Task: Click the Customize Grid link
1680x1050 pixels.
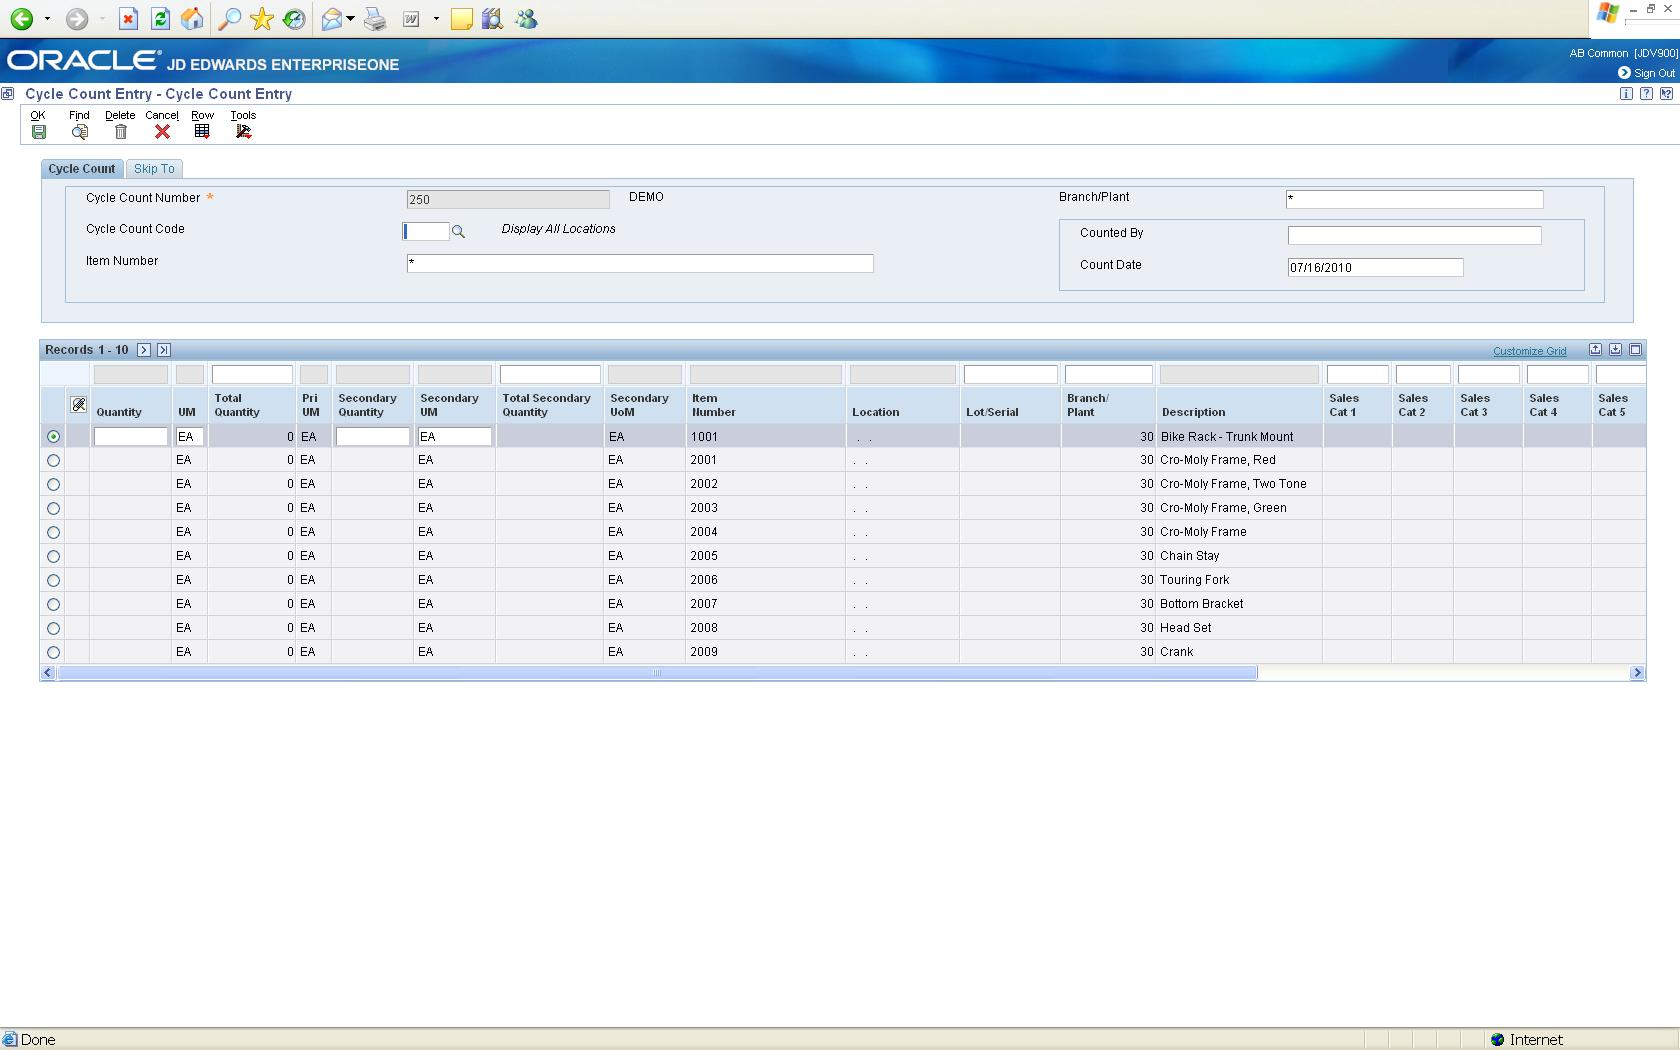Action: point(1529,351)
